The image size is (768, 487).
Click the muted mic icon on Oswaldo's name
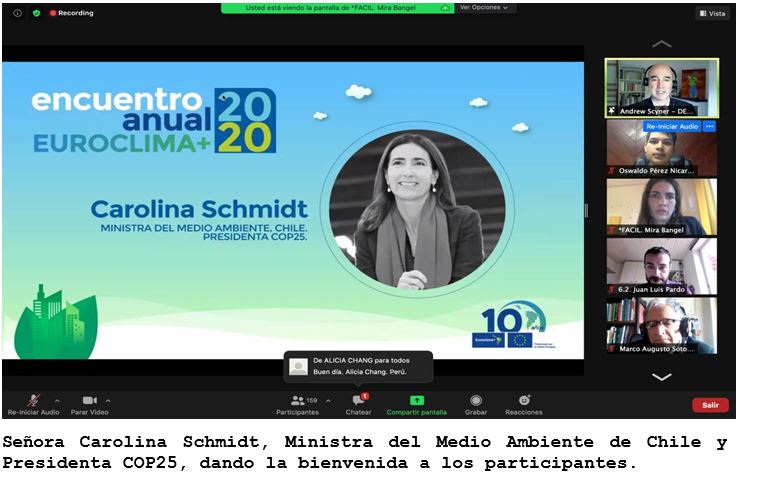coord(612,171)
